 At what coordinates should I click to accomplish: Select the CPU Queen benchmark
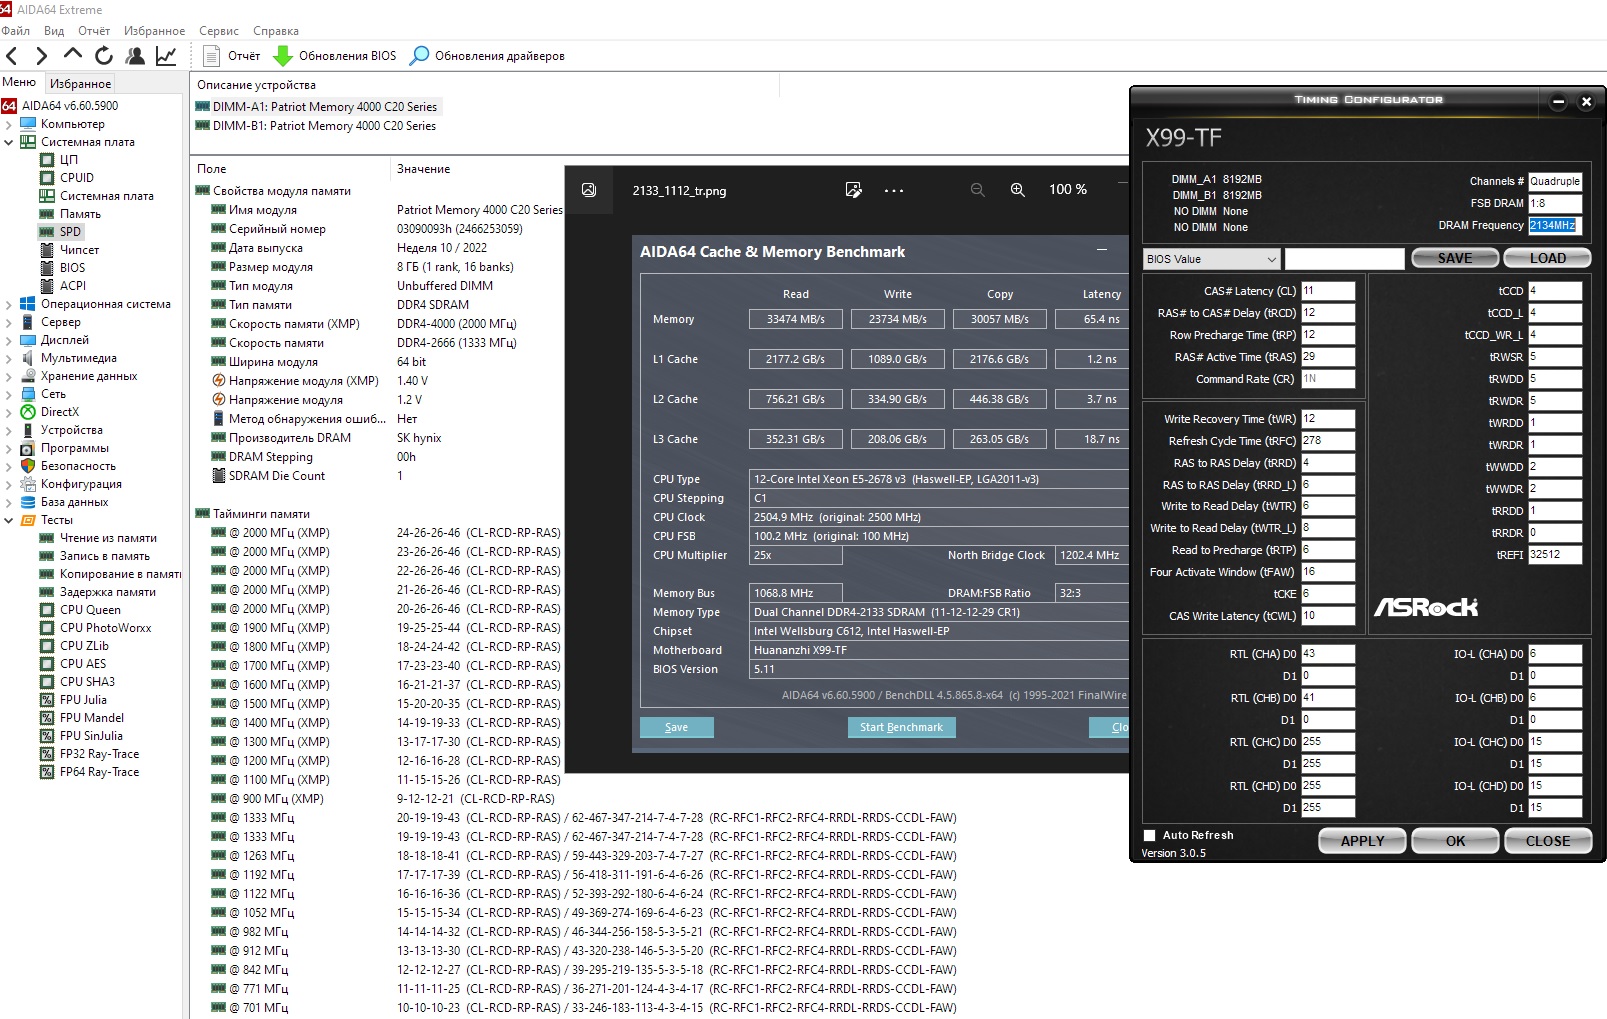pos(90,610)
